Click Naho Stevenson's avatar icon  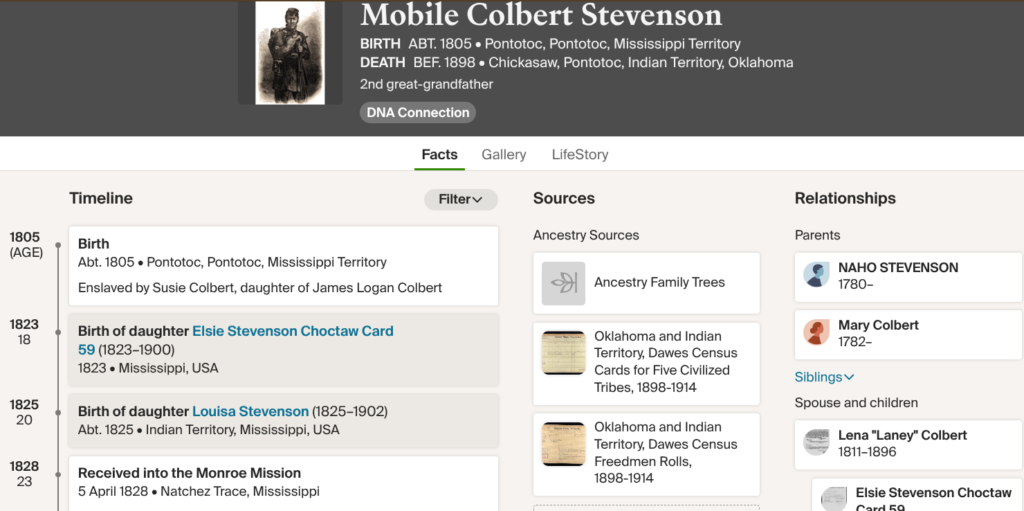(x=817, y=276)
